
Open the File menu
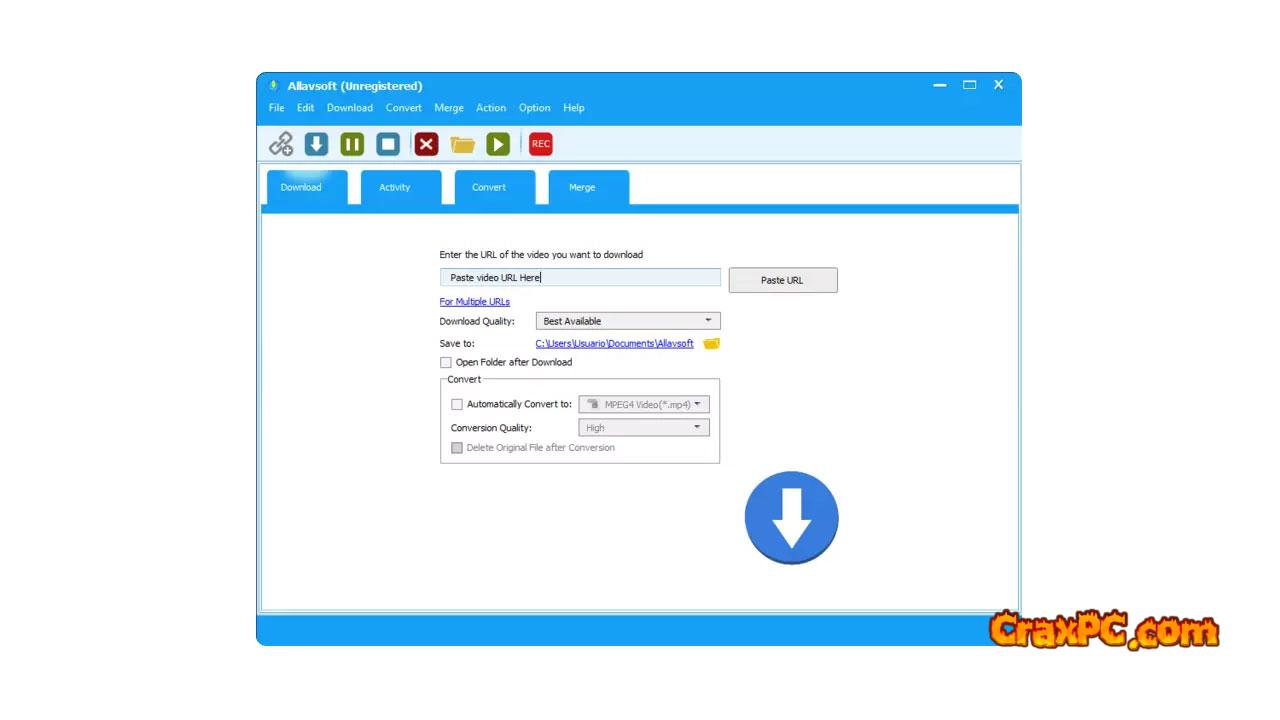pos(276,108)
